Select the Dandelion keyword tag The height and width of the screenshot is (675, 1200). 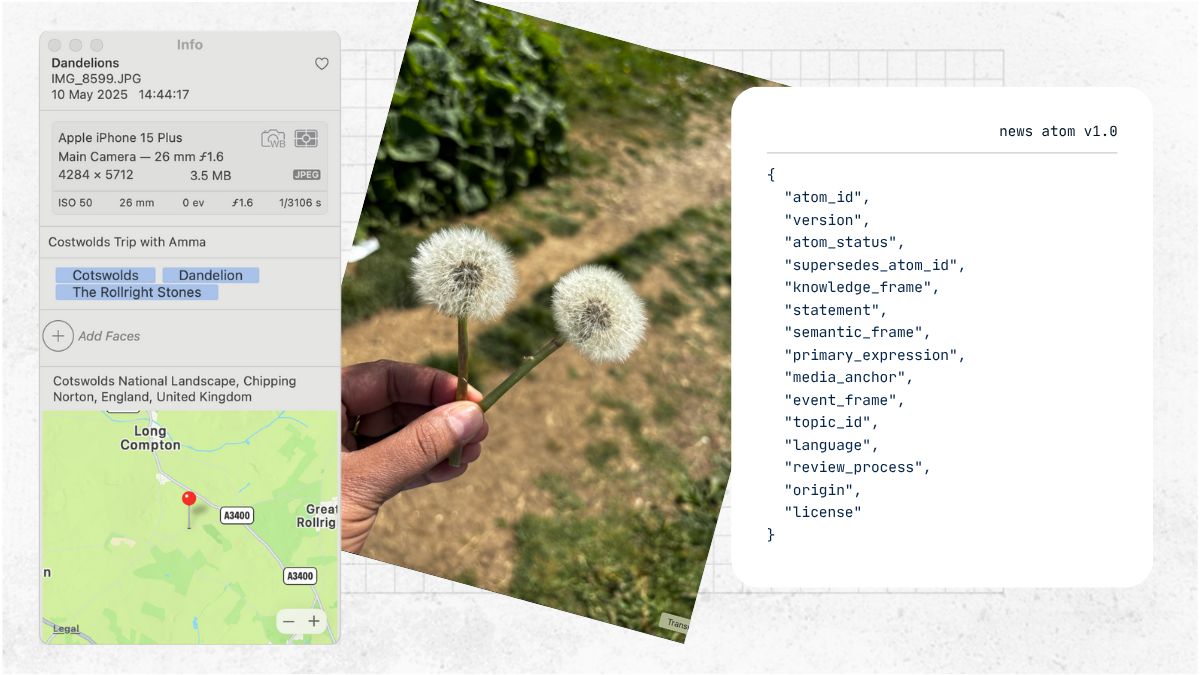[x=211, y=275]
